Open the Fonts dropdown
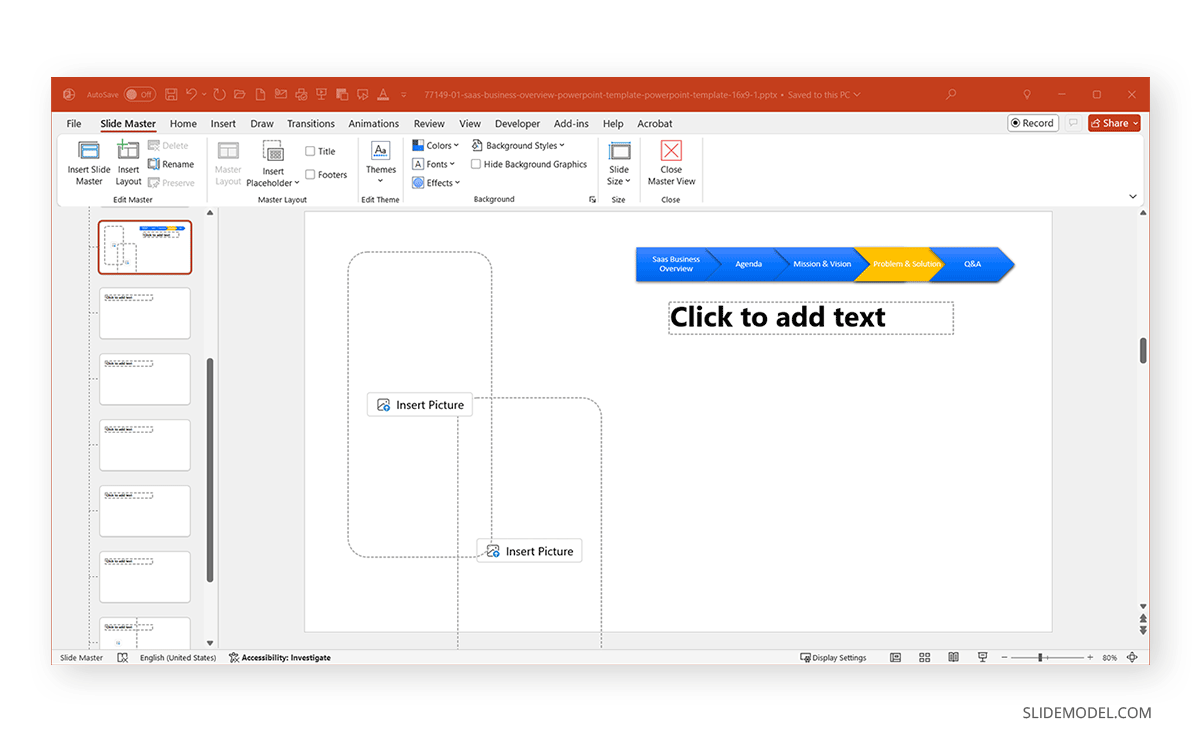This screenshot has height=743, width=1200. [x=433, y=163]
